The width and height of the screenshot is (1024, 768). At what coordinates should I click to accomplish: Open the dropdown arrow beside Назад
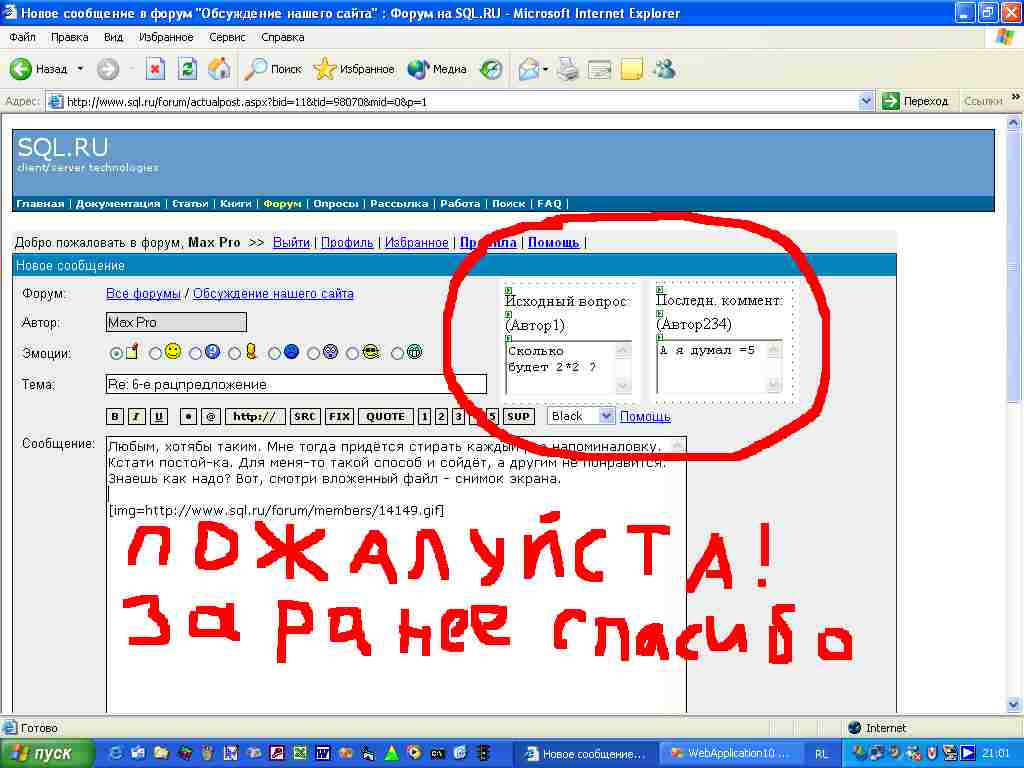(x=80, y=69)
